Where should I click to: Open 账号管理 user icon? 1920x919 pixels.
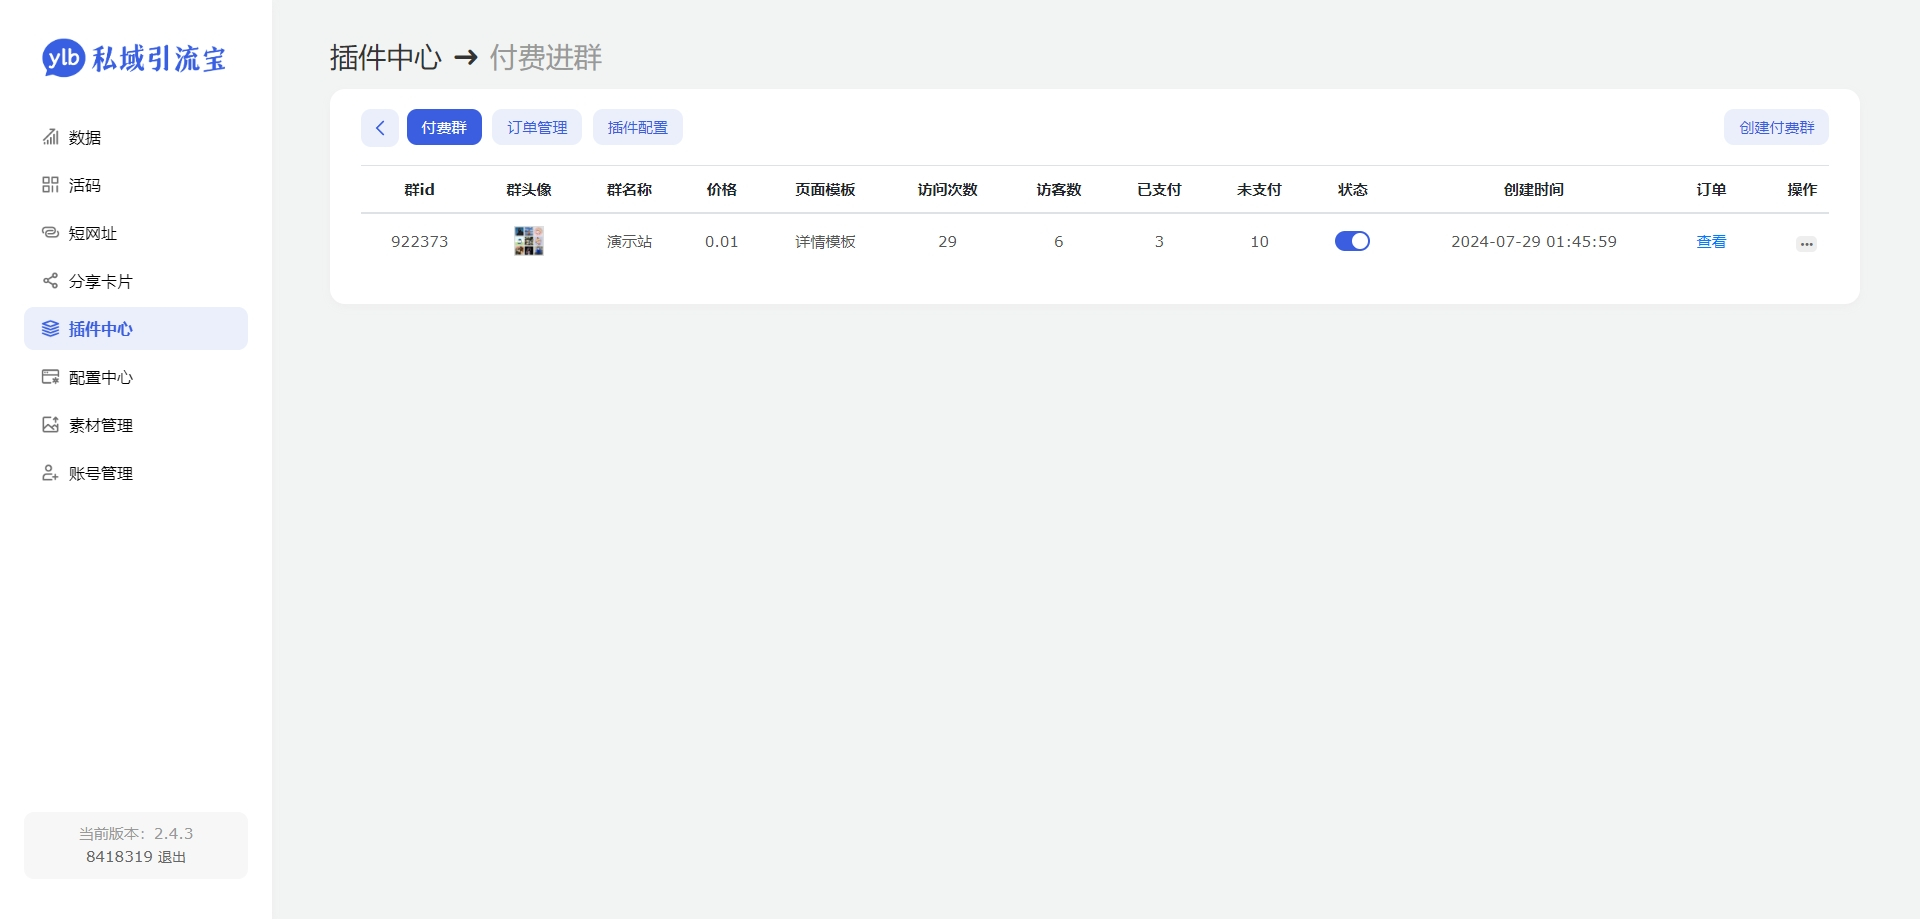point(50,473)
